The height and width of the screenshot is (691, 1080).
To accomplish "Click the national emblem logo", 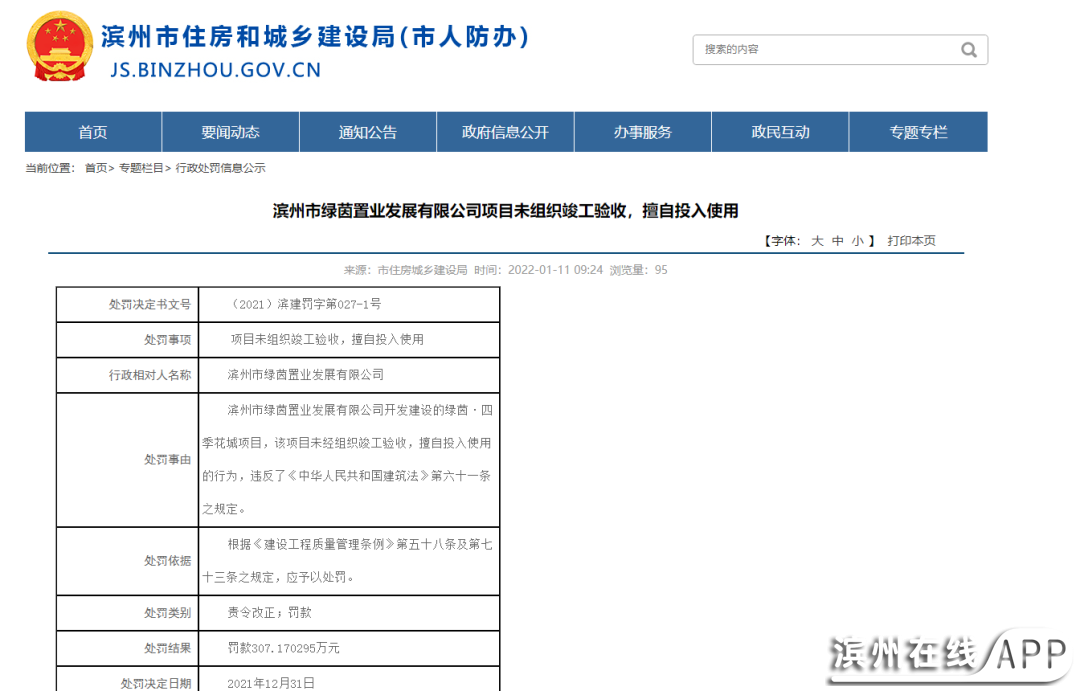I will point(58,48).
